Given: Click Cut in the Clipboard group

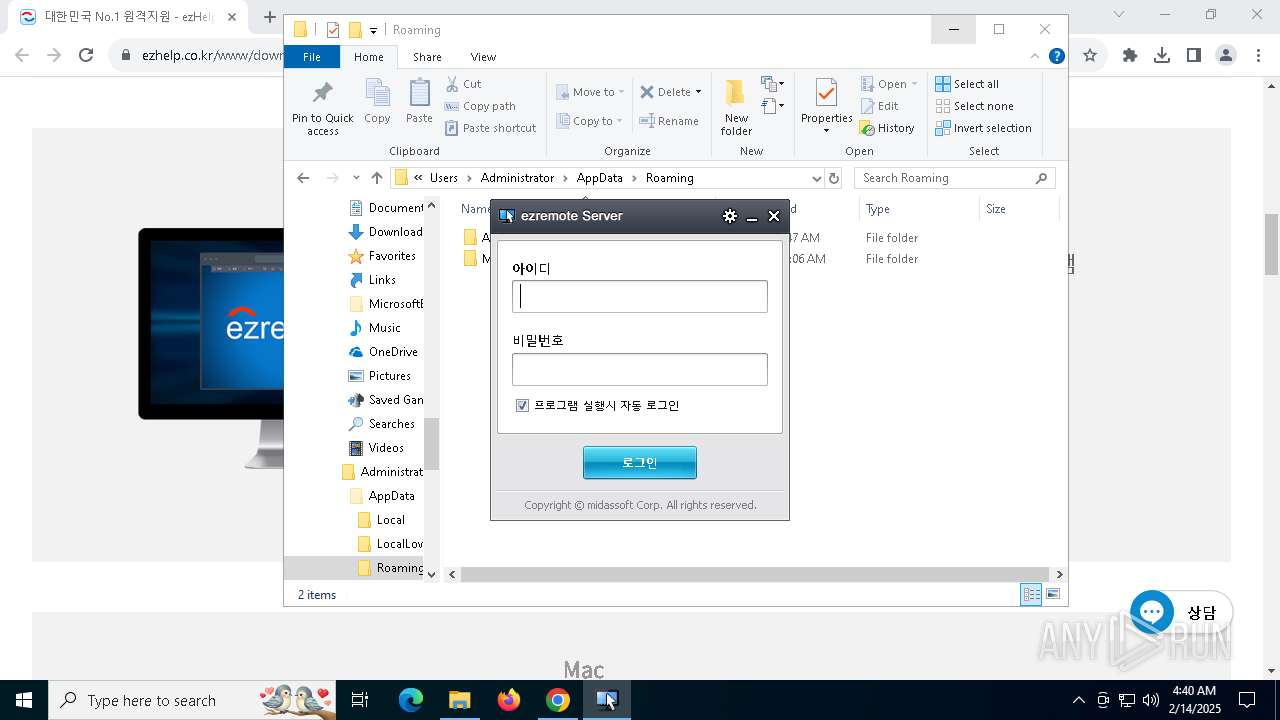Looking at the screenshot, I should [463, 84].
